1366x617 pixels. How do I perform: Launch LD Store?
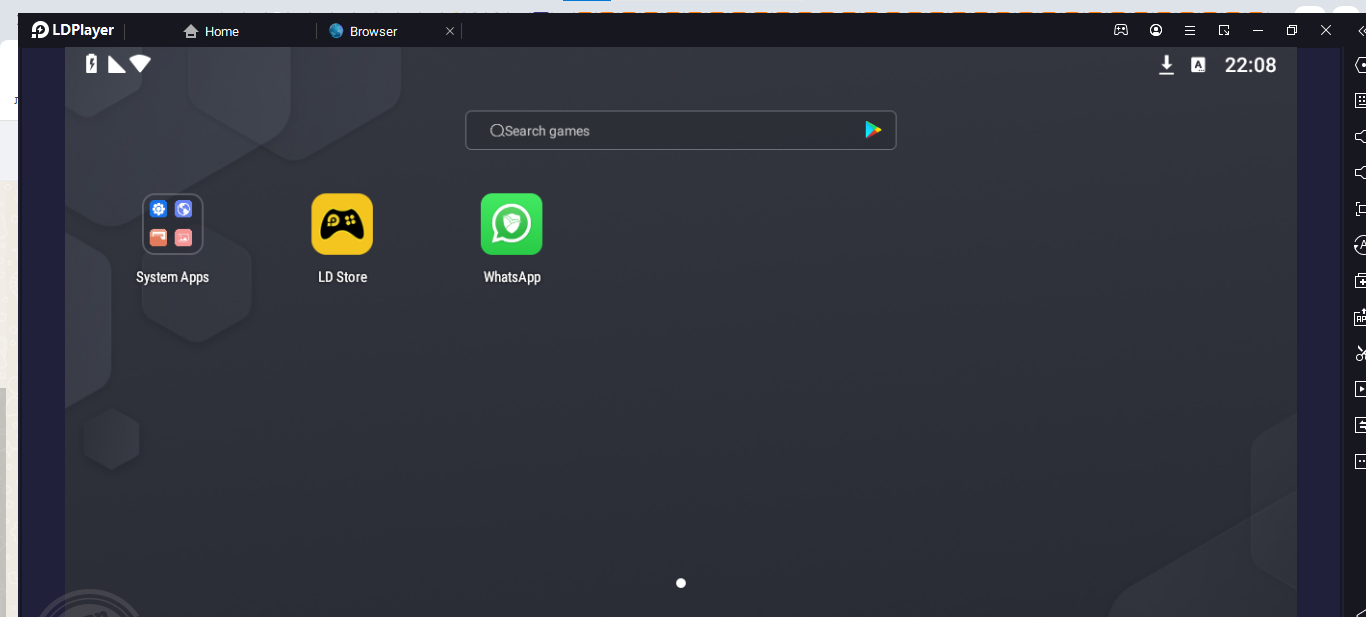[342, 224]
